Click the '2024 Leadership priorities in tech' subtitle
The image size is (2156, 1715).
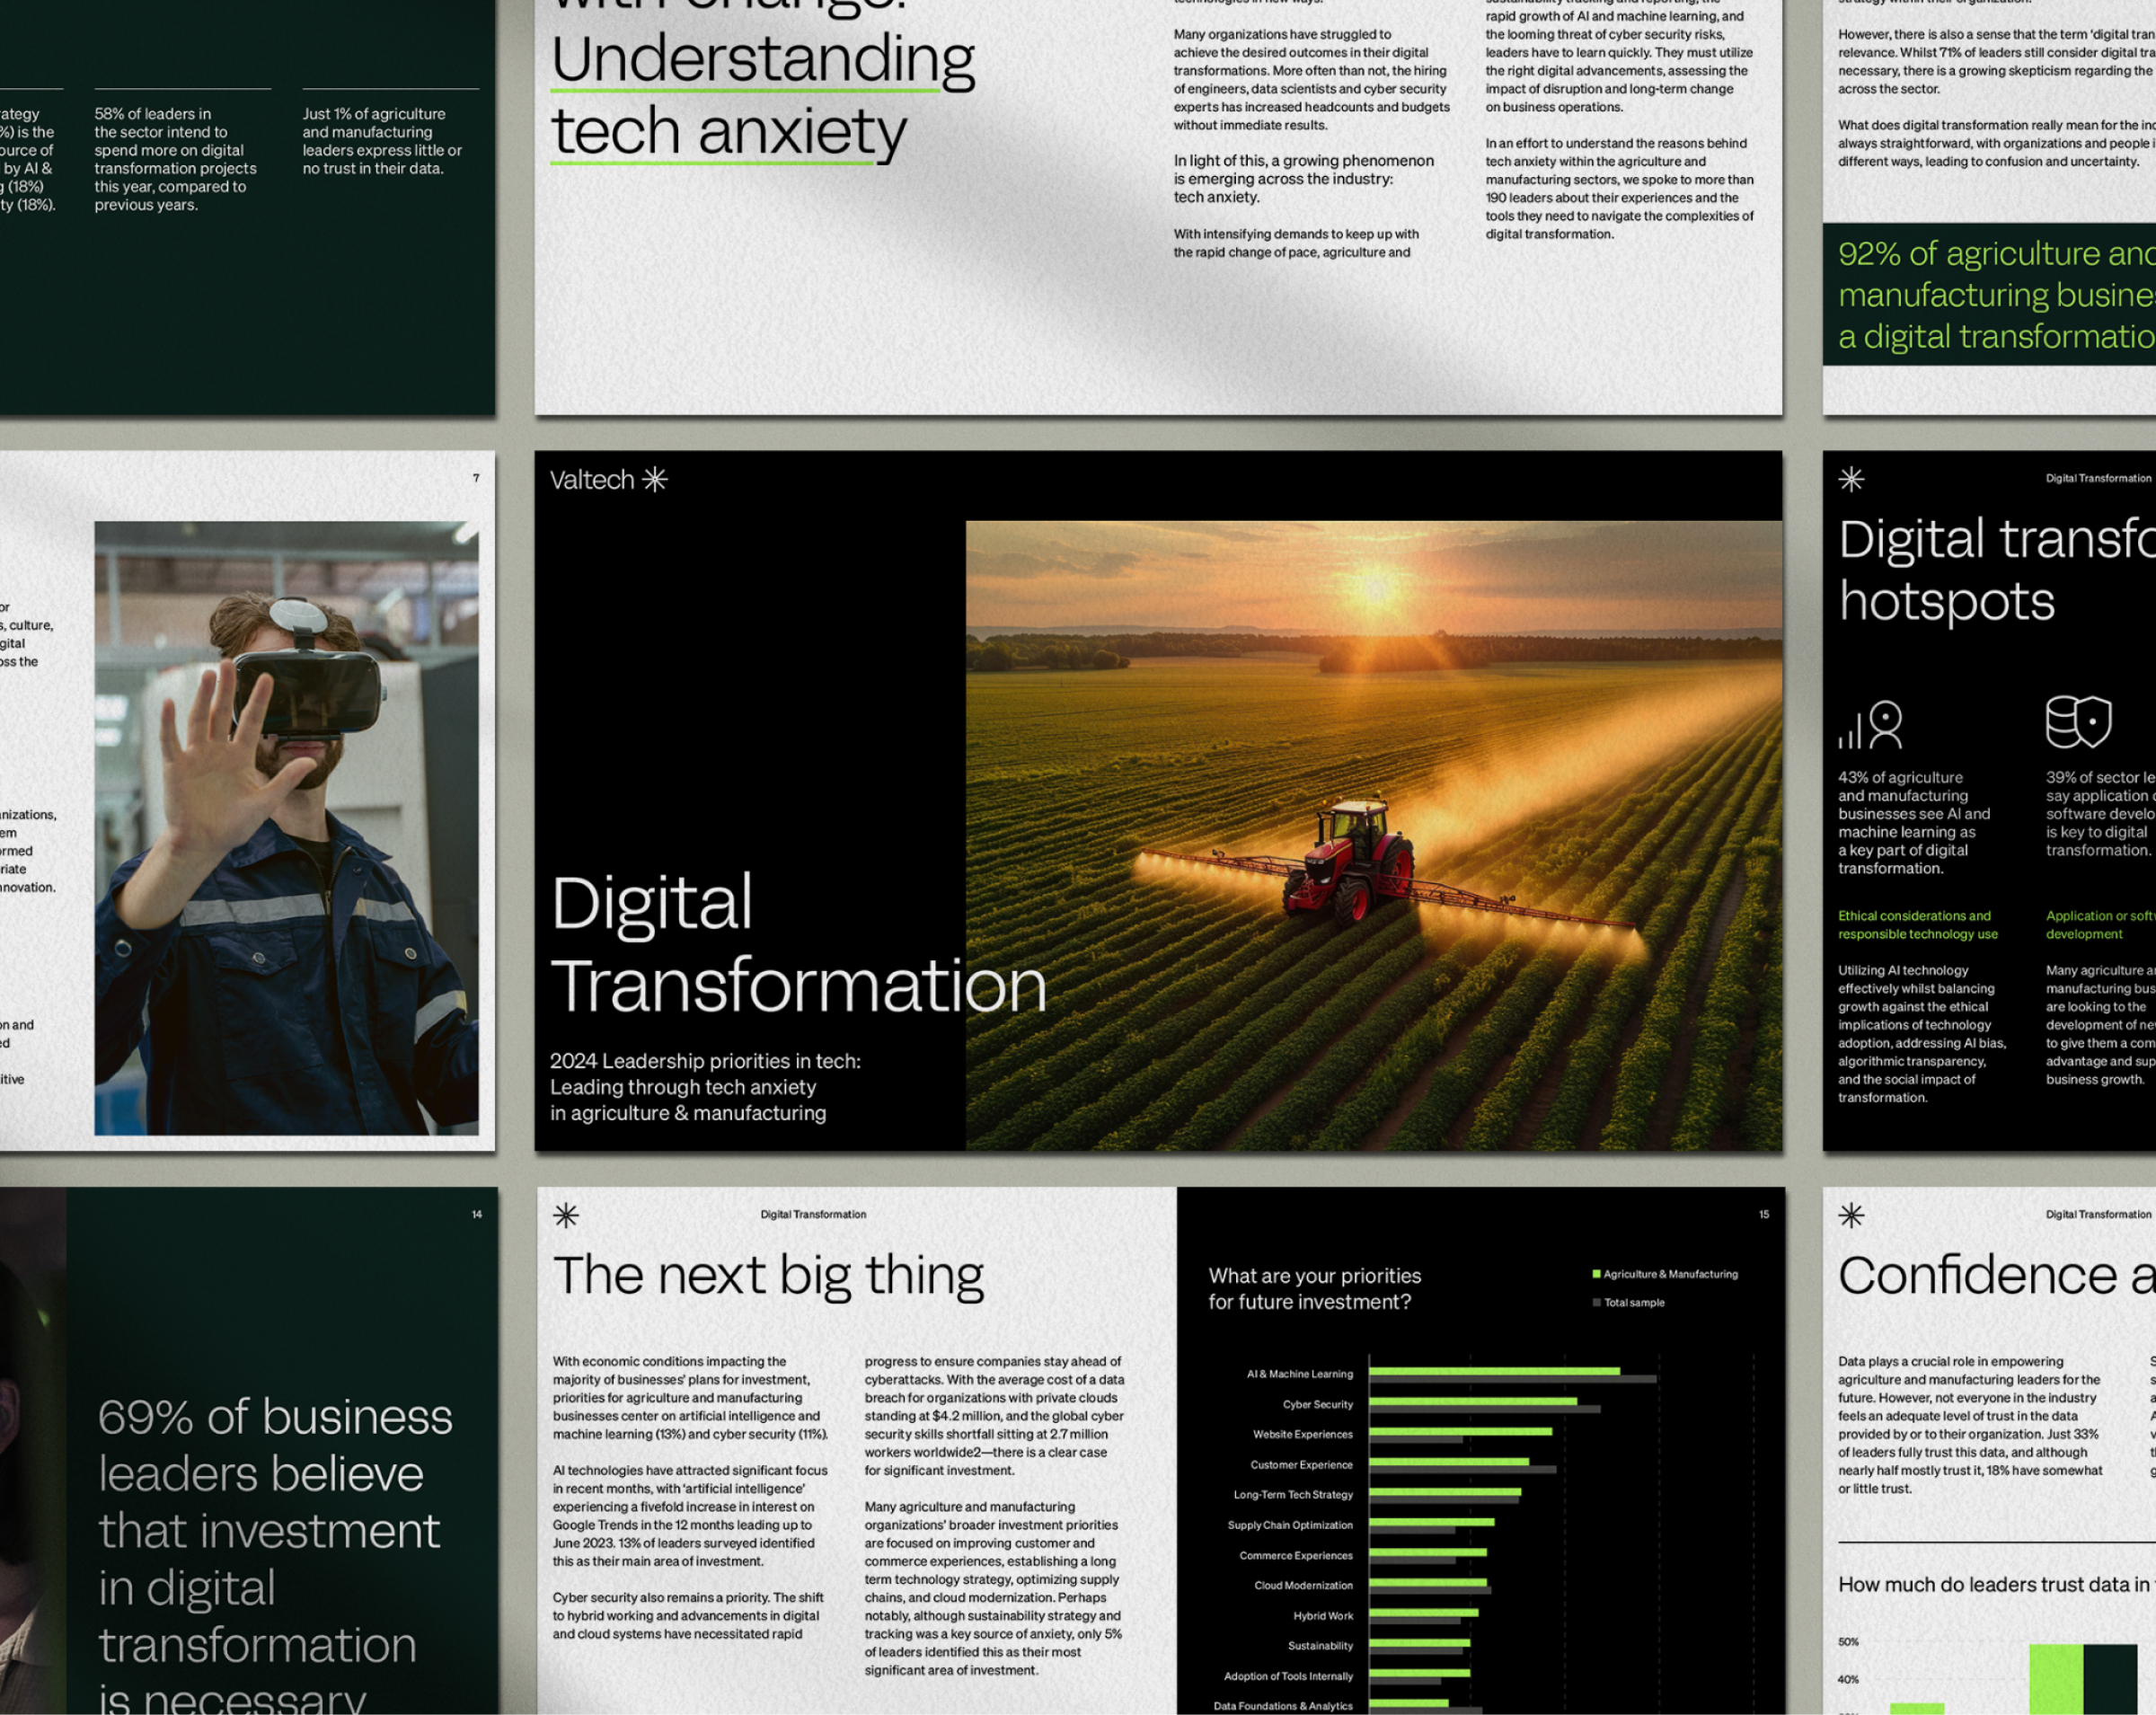click(x=705, y=1087)
